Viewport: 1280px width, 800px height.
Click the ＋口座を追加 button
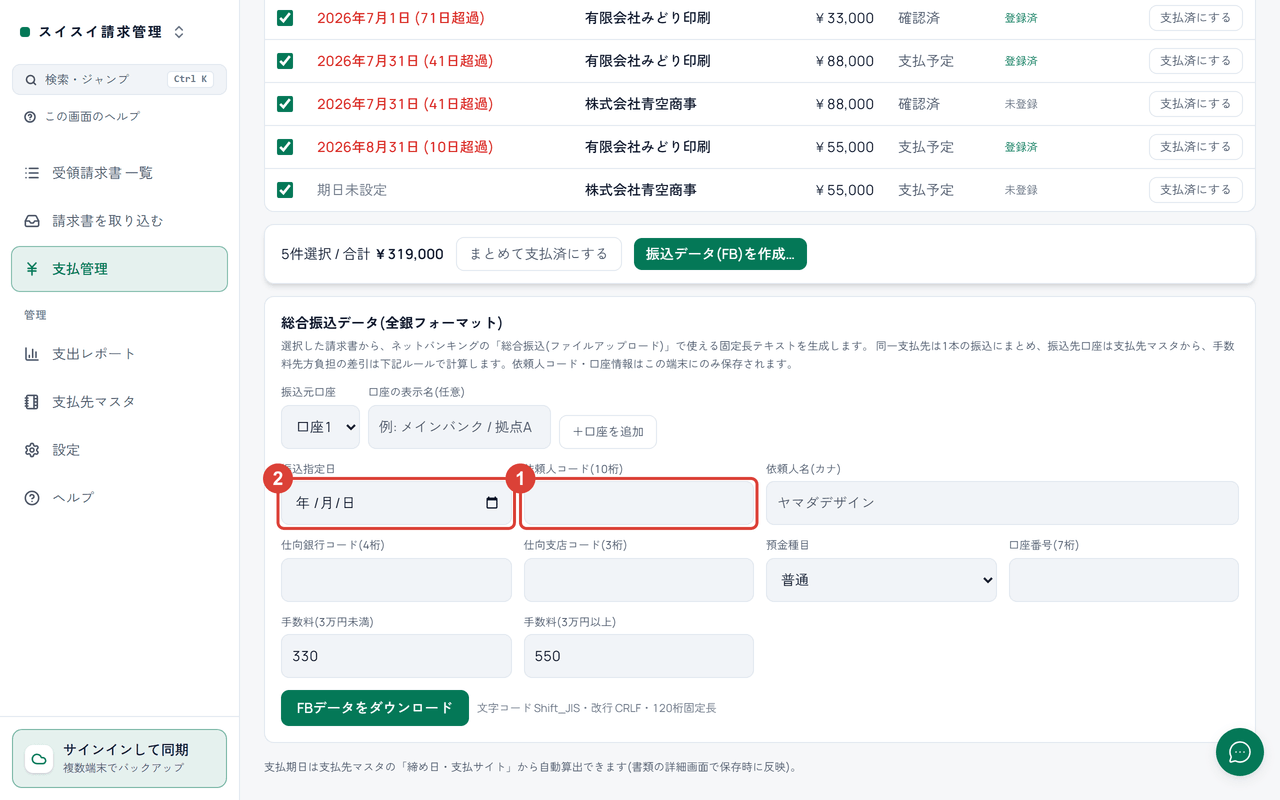pos(608,432)
